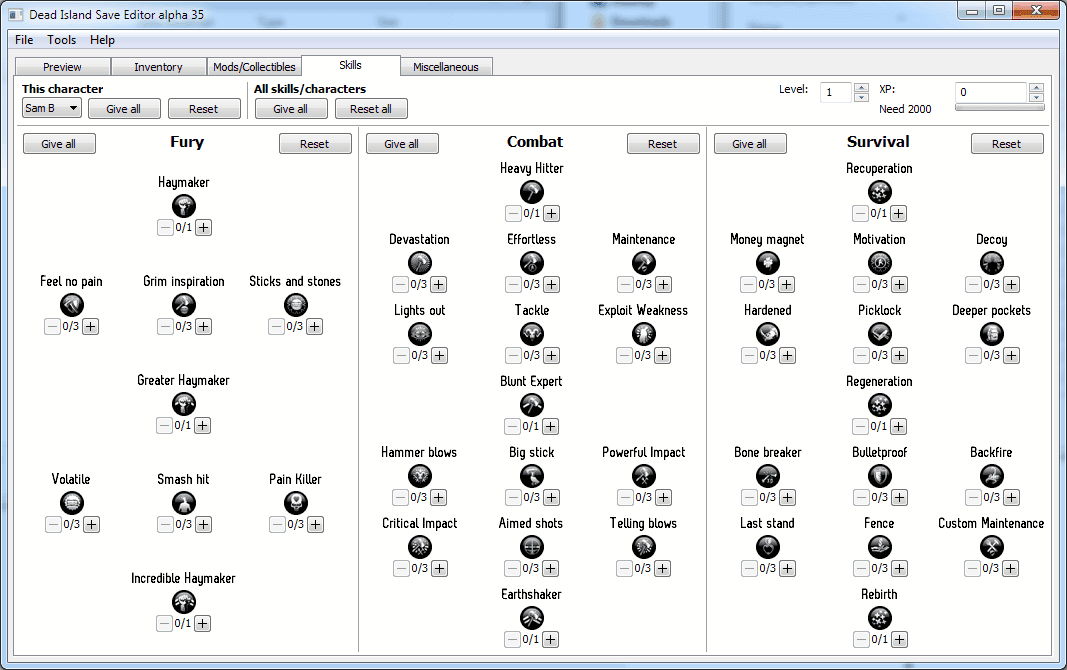Image resolution: width=1067 pixels, height=670 pixels.
Task: Open the Tools menu
Action: pos(62,40)
